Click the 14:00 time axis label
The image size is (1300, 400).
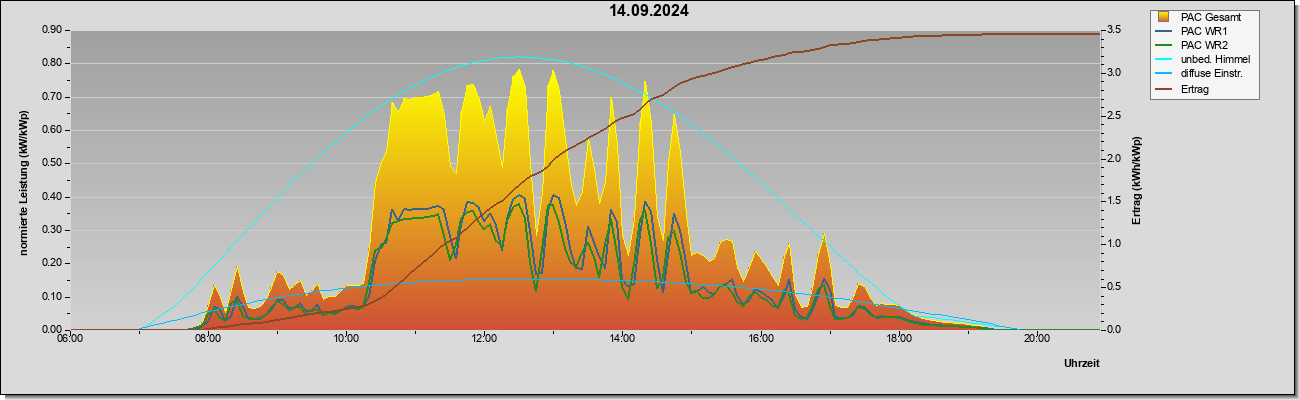(x=622, y=338)
